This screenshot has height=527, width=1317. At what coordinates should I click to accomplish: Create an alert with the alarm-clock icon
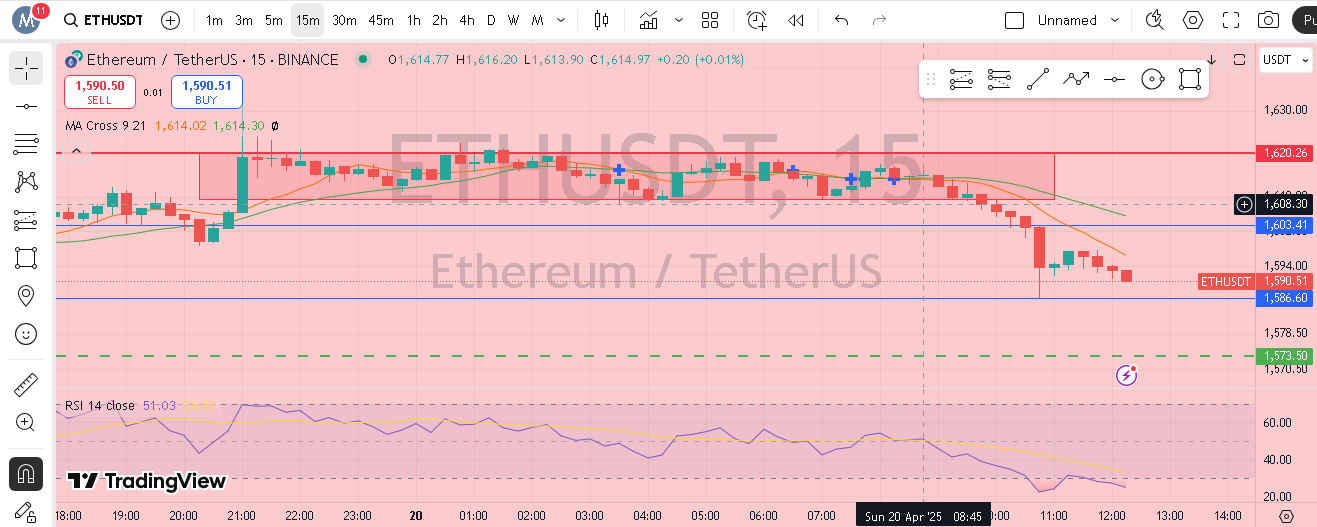tap(757, 20)
